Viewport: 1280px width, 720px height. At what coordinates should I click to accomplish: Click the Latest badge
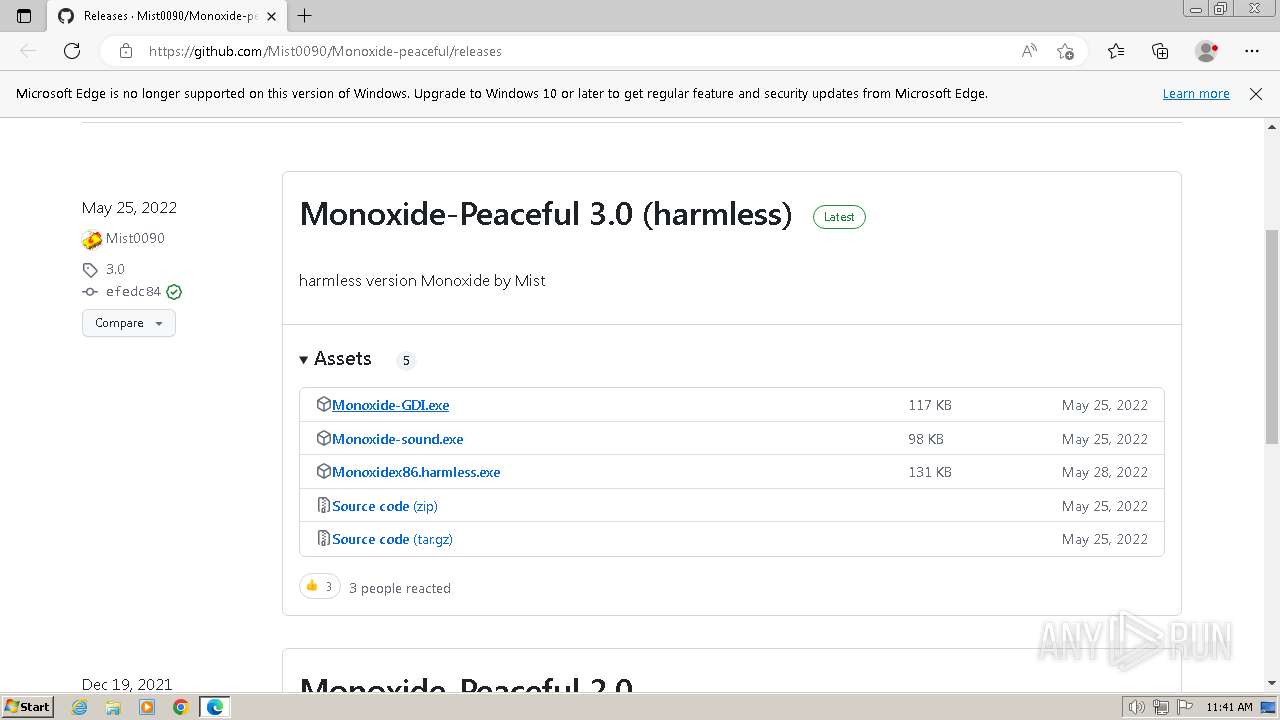click(839, 217)
